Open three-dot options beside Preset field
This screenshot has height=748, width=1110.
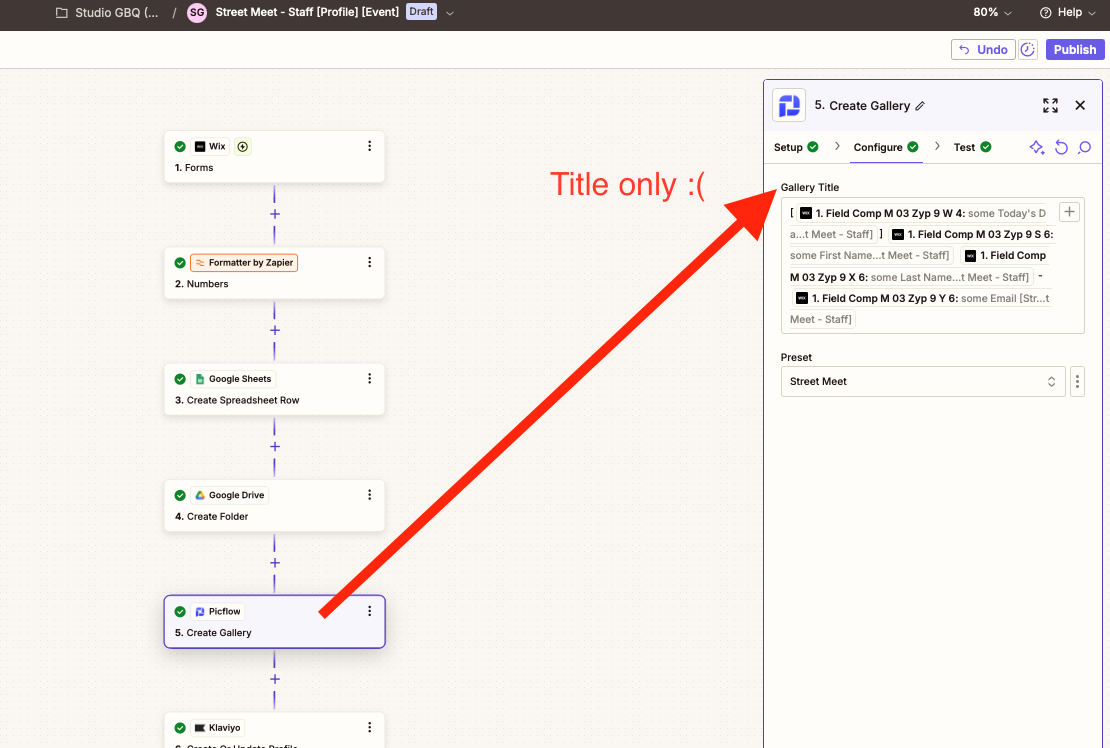pyautogui.click(x=1077, y=381)
